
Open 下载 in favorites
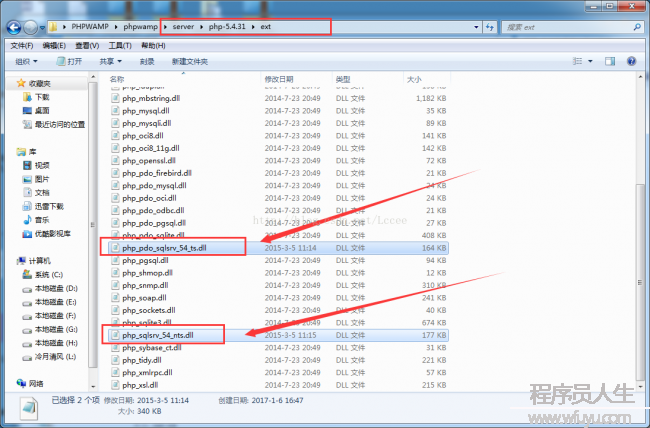(x=42, y=97)
